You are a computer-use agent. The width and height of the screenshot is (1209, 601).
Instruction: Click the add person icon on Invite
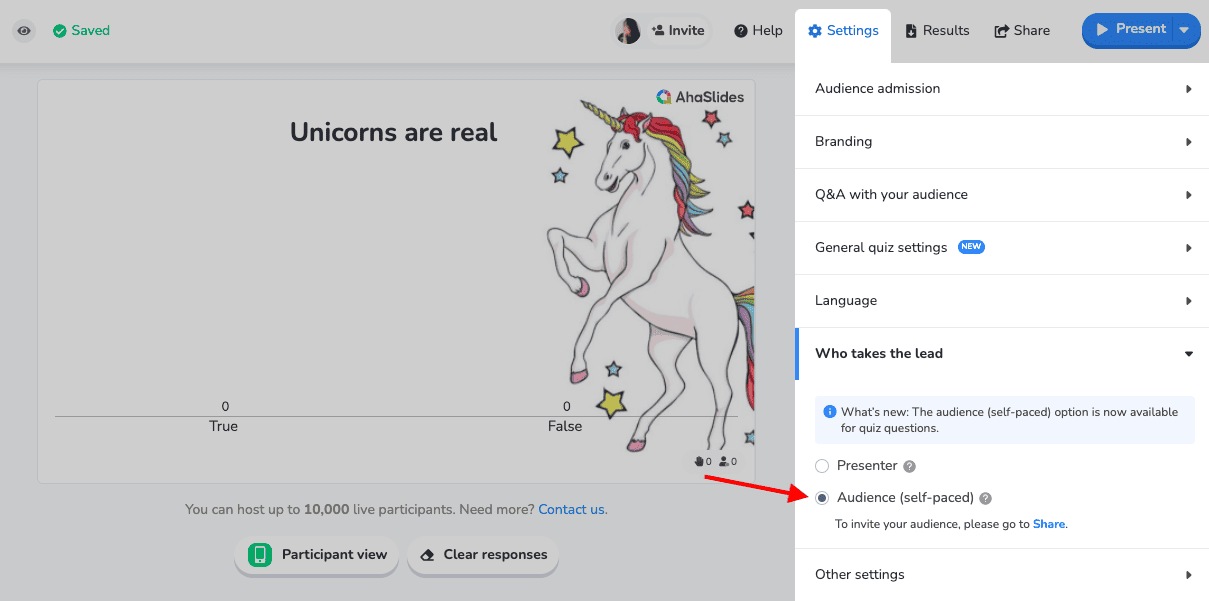[658, 31]
